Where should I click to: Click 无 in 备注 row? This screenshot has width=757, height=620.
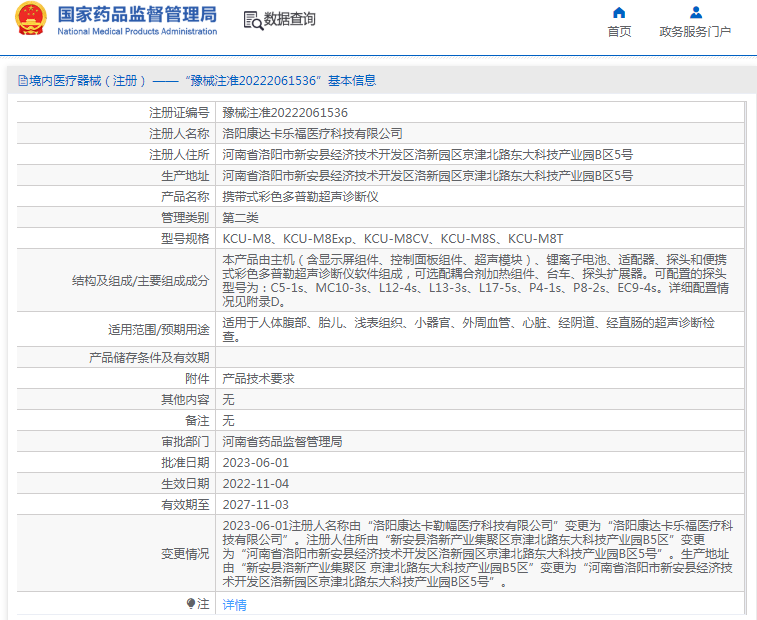(x=228, y=421)
